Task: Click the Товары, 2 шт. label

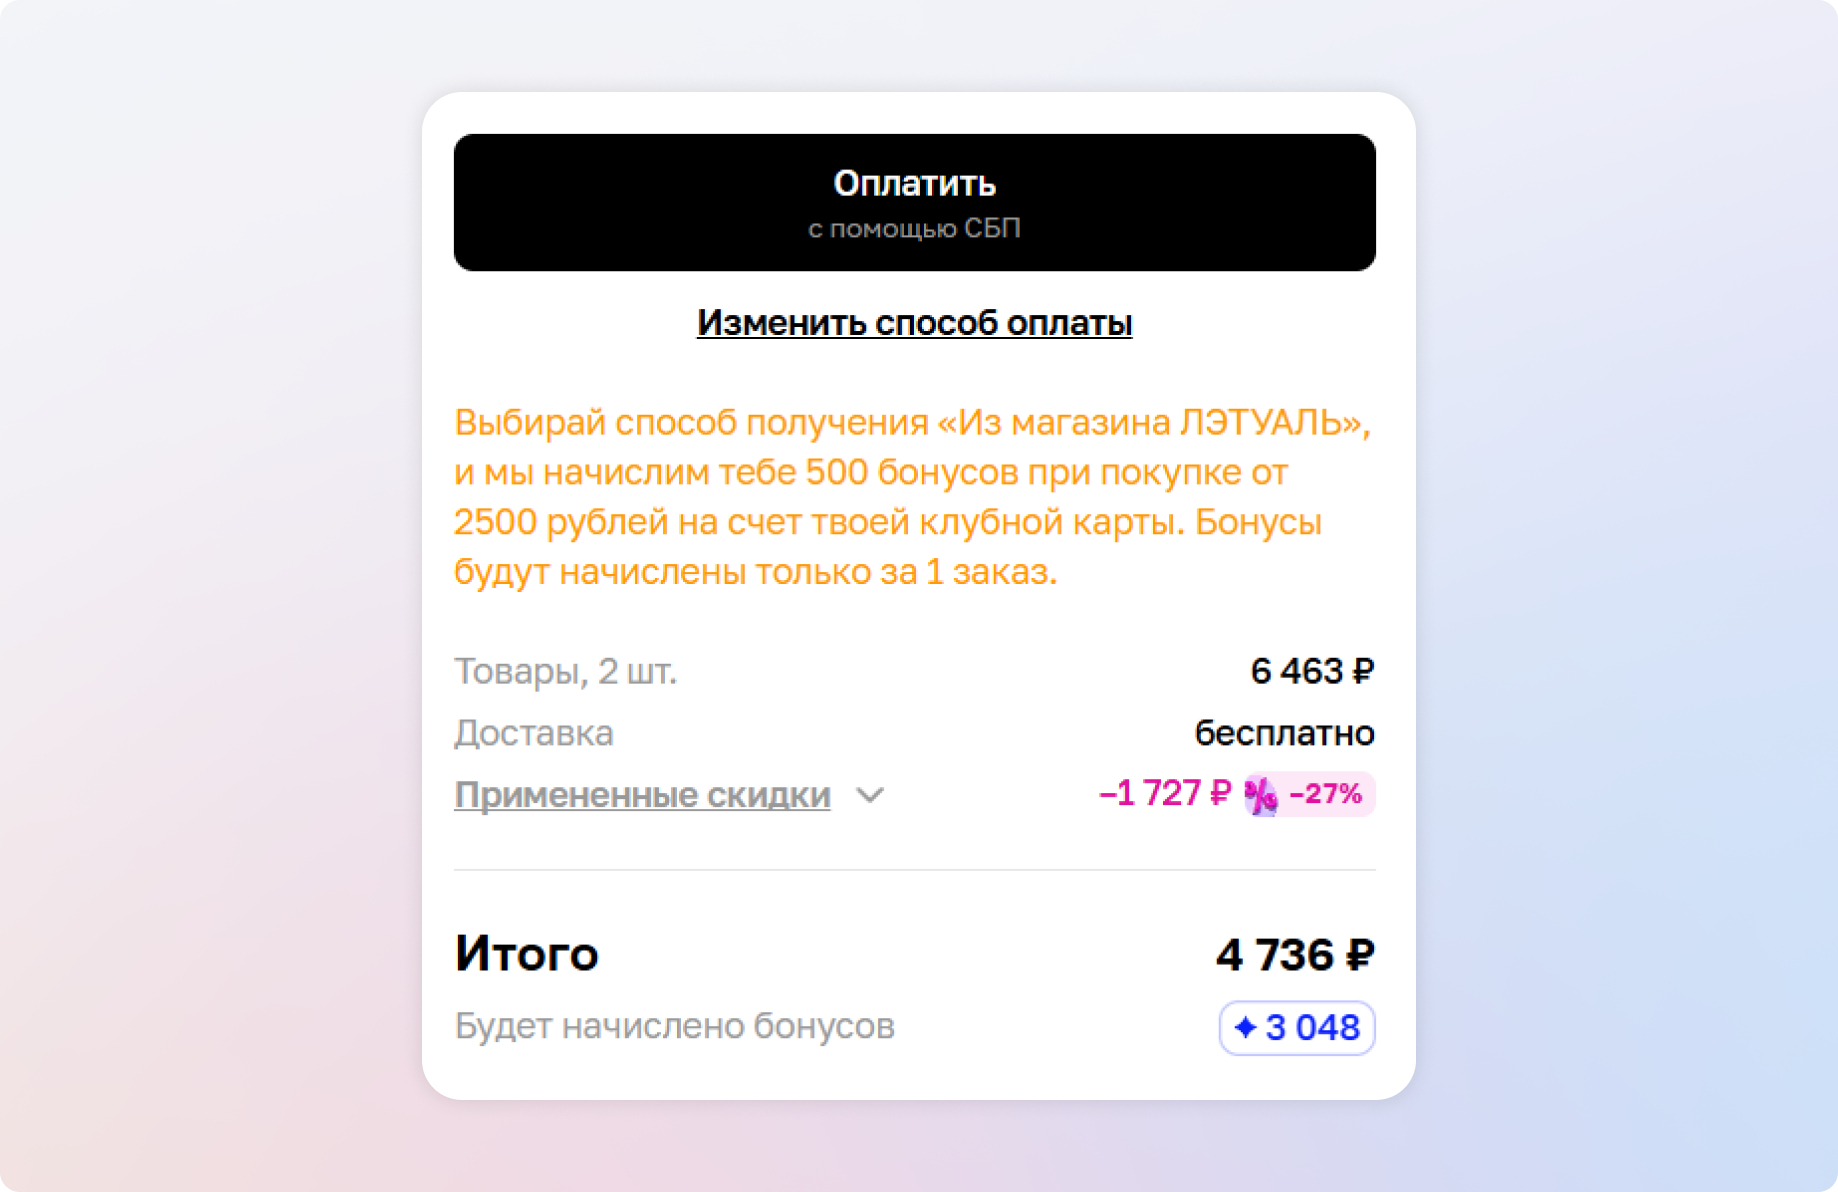Action: click(566, 671)
